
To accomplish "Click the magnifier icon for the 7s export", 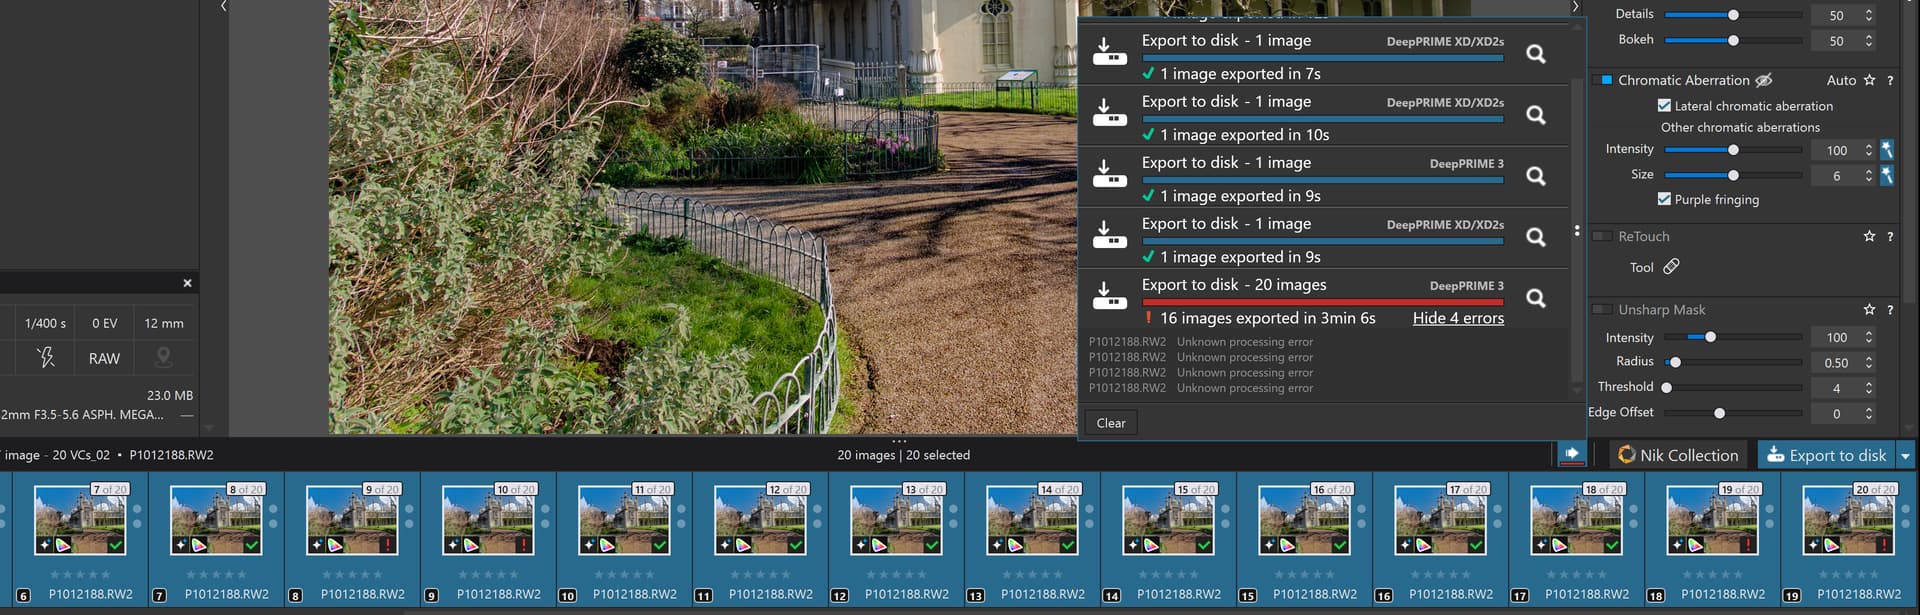I will pos(1536,54).
